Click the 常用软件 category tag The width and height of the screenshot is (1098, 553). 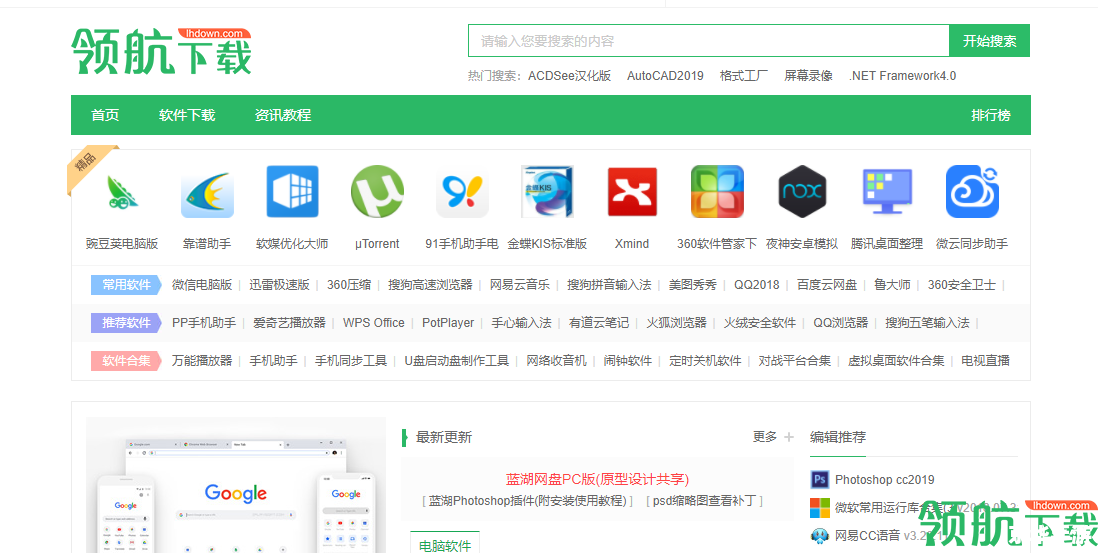tap(127, 285)
